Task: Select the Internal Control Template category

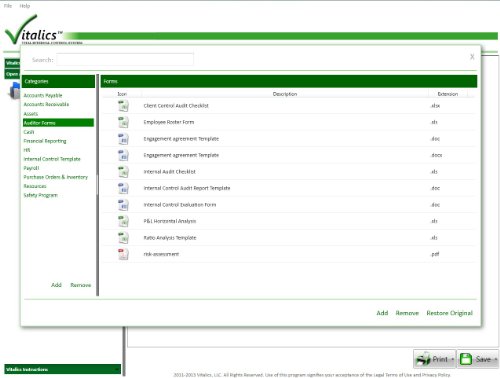Action: [52, 159]
